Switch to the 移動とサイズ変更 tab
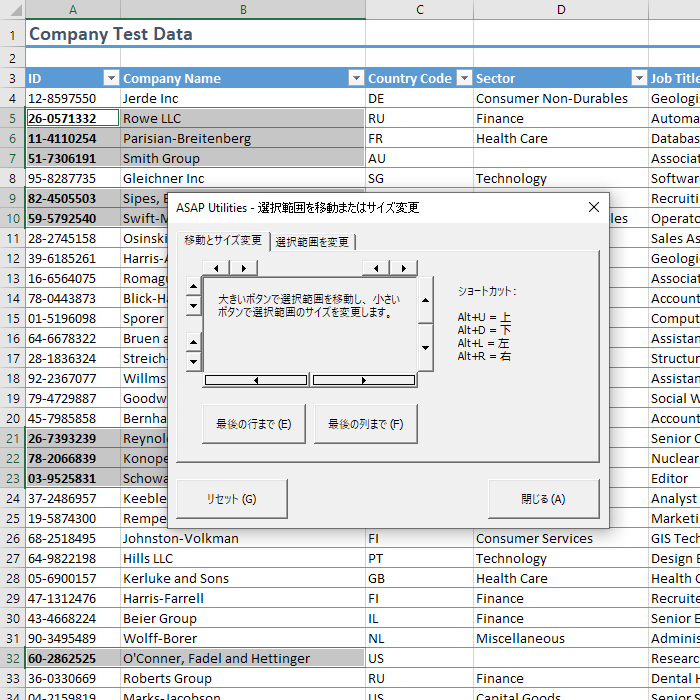 pos(223,241)
